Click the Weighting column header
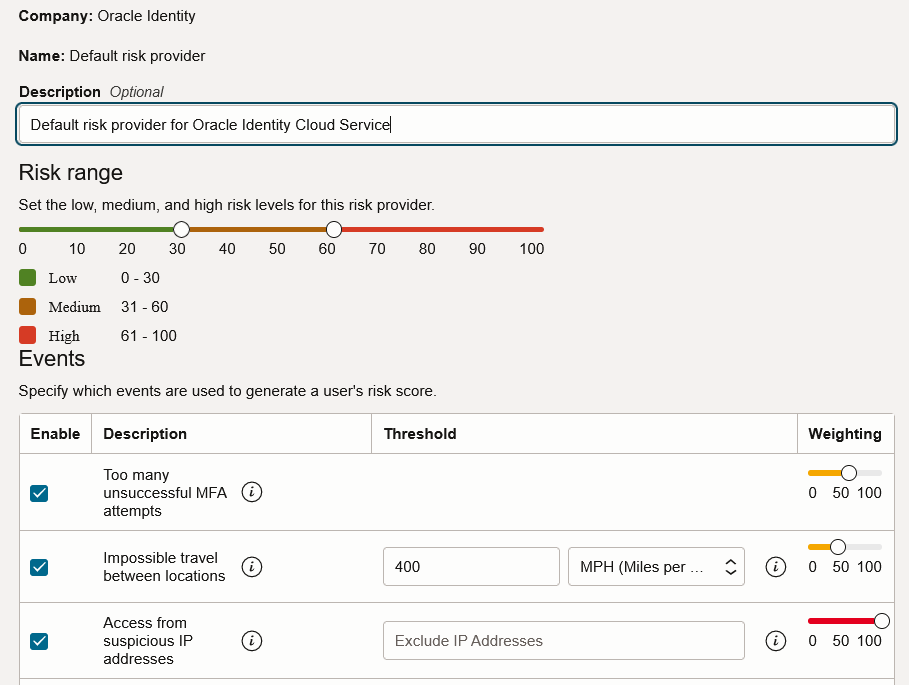Image resolution: width=909 pixels, height=685 pixels. pyautogui.click(x=845, y=433)
